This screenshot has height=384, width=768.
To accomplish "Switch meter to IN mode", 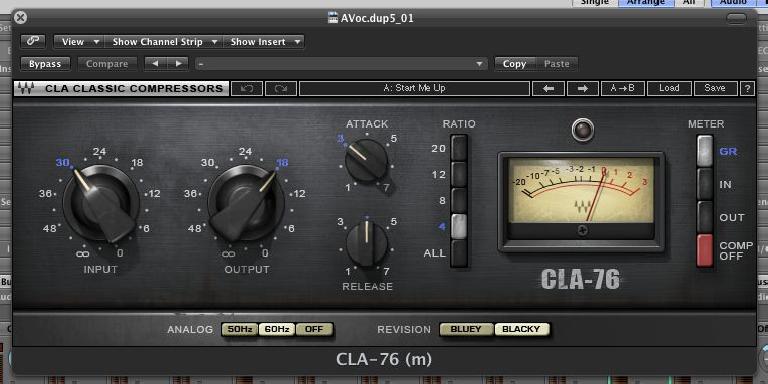I will point(705,185).
